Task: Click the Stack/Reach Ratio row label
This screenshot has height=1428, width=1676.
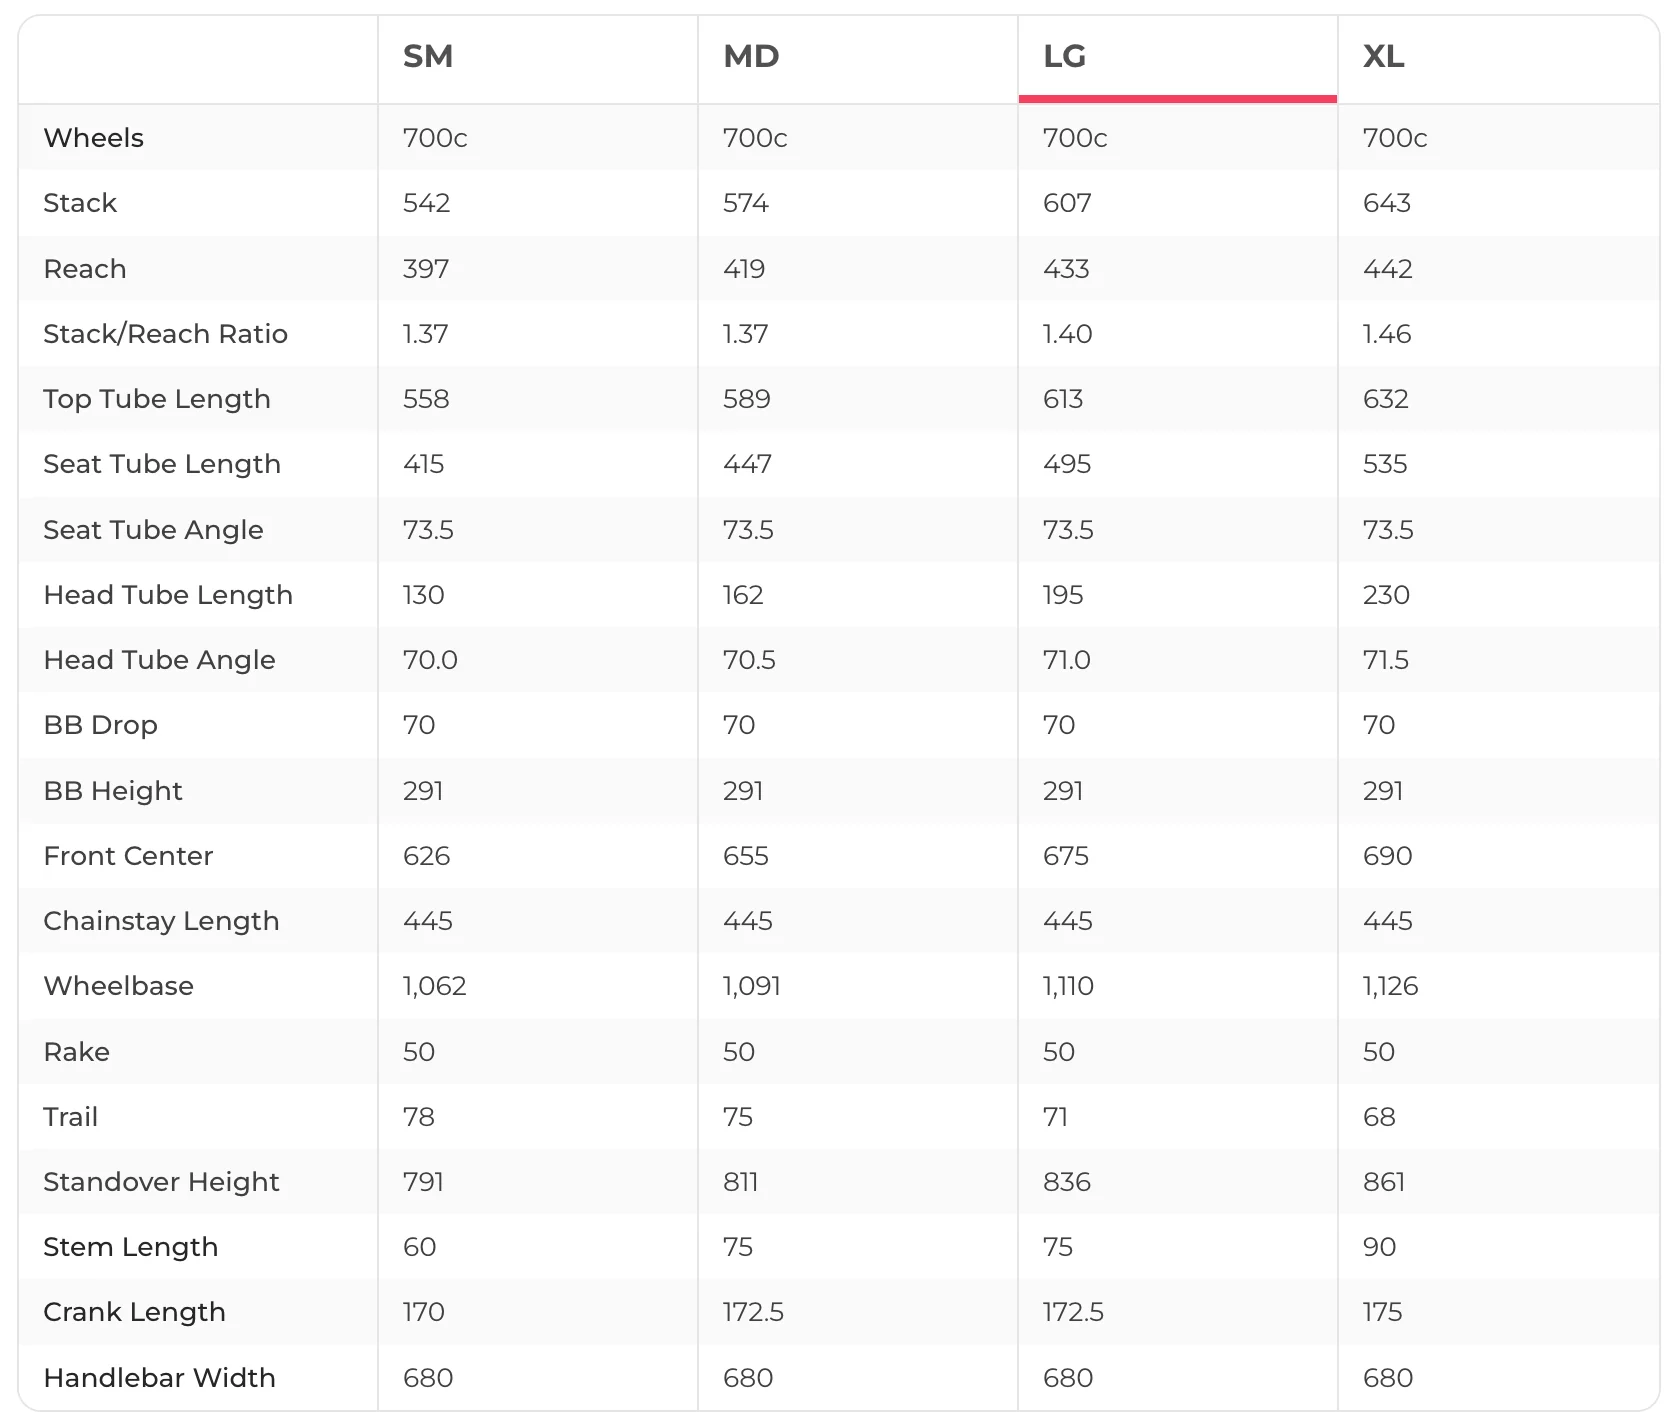Action: [x=165, y=334]
